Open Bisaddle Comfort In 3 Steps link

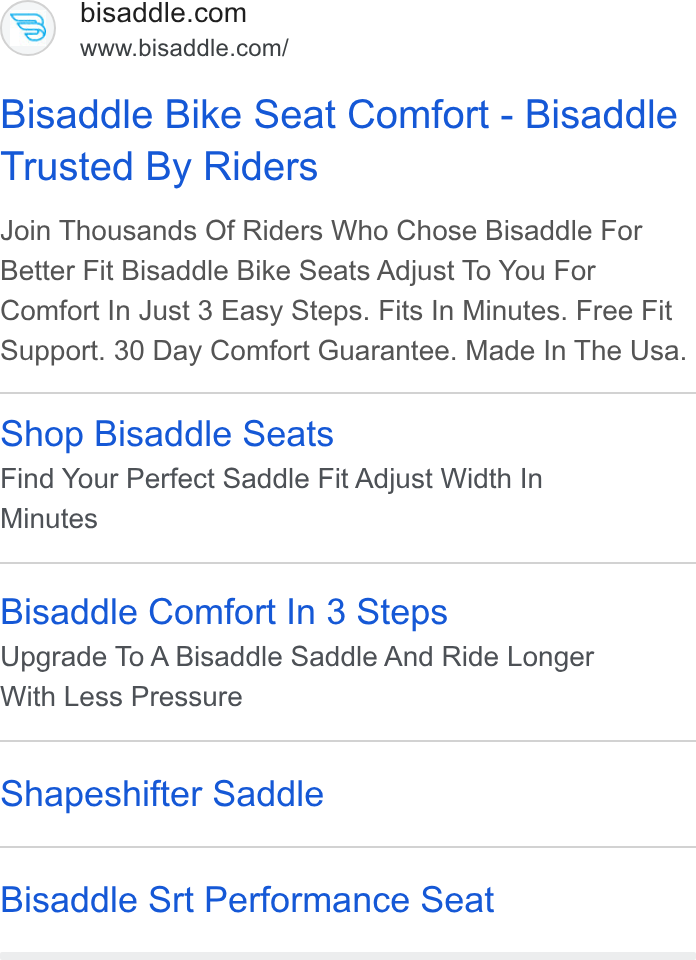click(224, 612)
